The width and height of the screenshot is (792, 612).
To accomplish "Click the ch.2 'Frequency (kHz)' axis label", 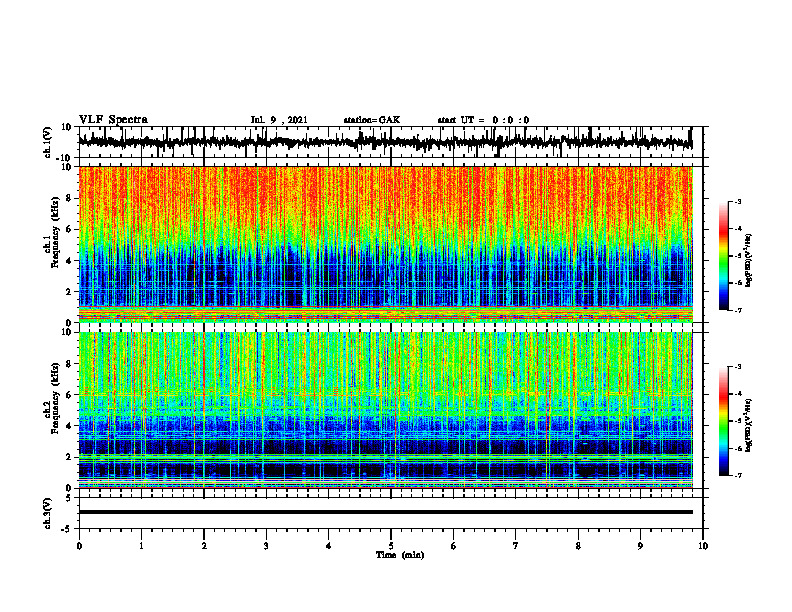I will (55, 398).
